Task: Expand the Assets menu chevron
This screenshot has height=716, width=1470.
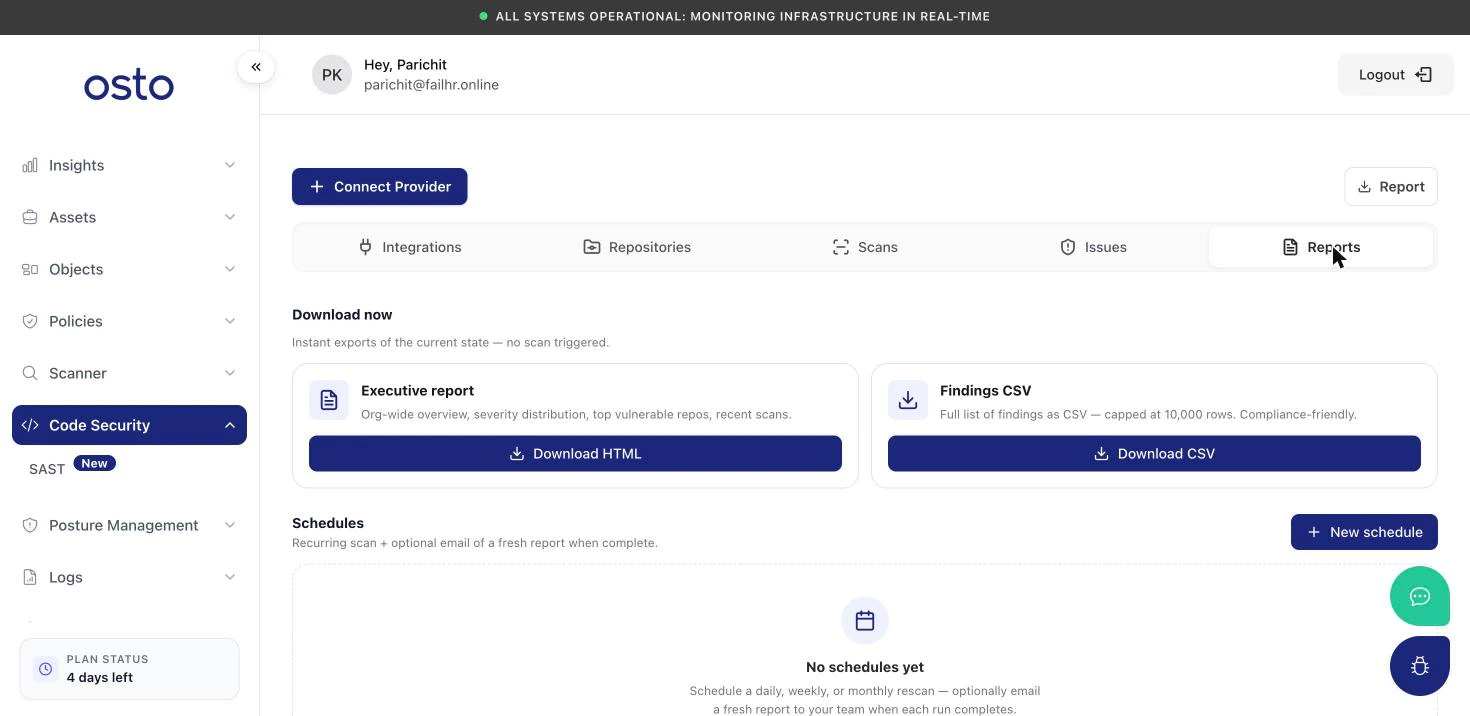Action: pos(230,217)
